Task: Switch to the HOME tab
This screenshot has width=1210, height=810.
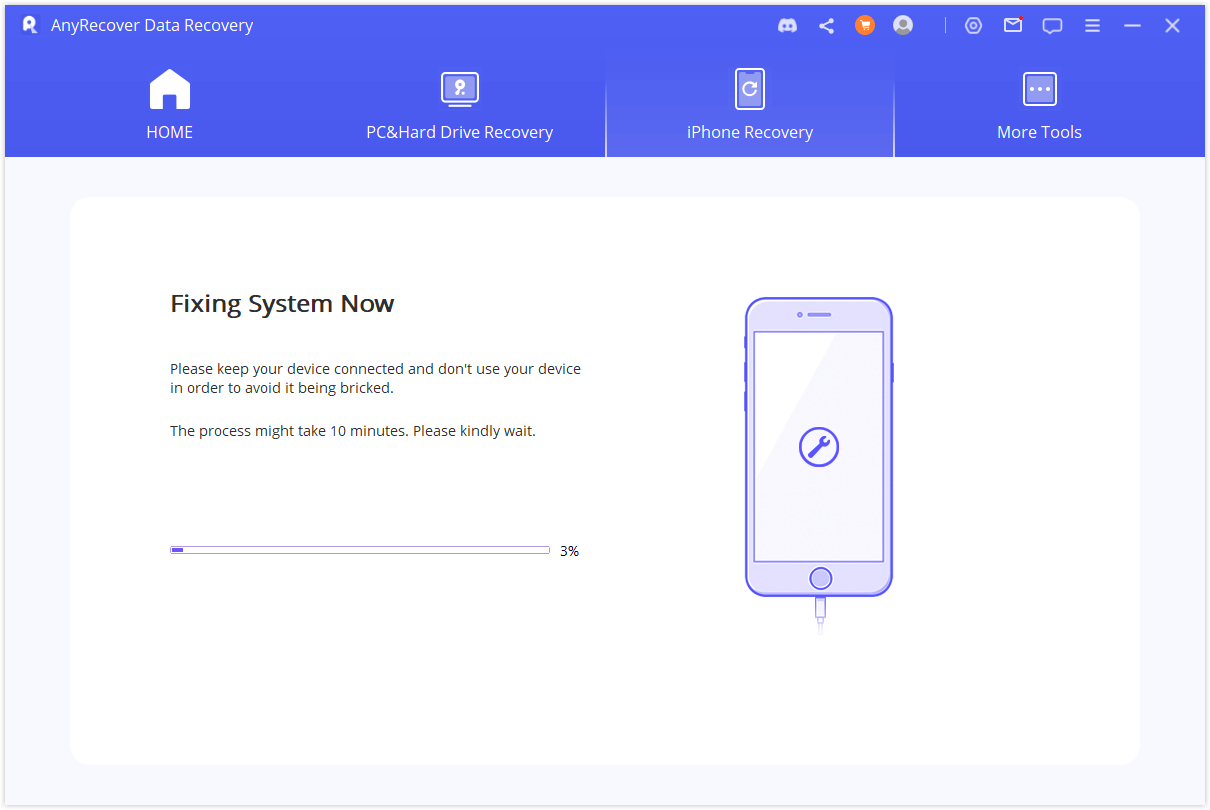Action: (x=169, y=105)
